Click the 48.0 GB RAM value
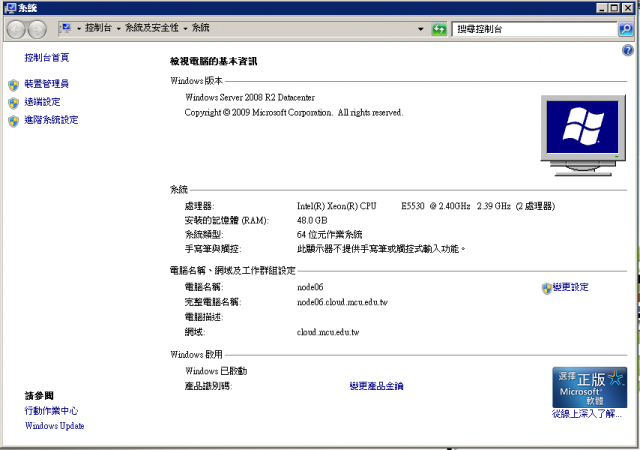640x450 pixels. [x=312, y=221]
